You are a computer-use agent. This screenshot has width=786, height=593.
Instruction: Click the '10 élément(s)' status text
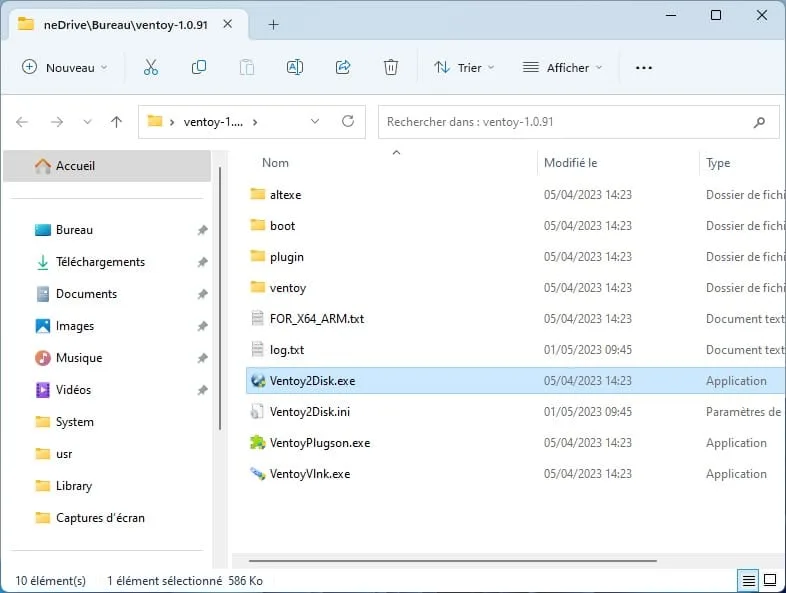click(x=51, y=580)
